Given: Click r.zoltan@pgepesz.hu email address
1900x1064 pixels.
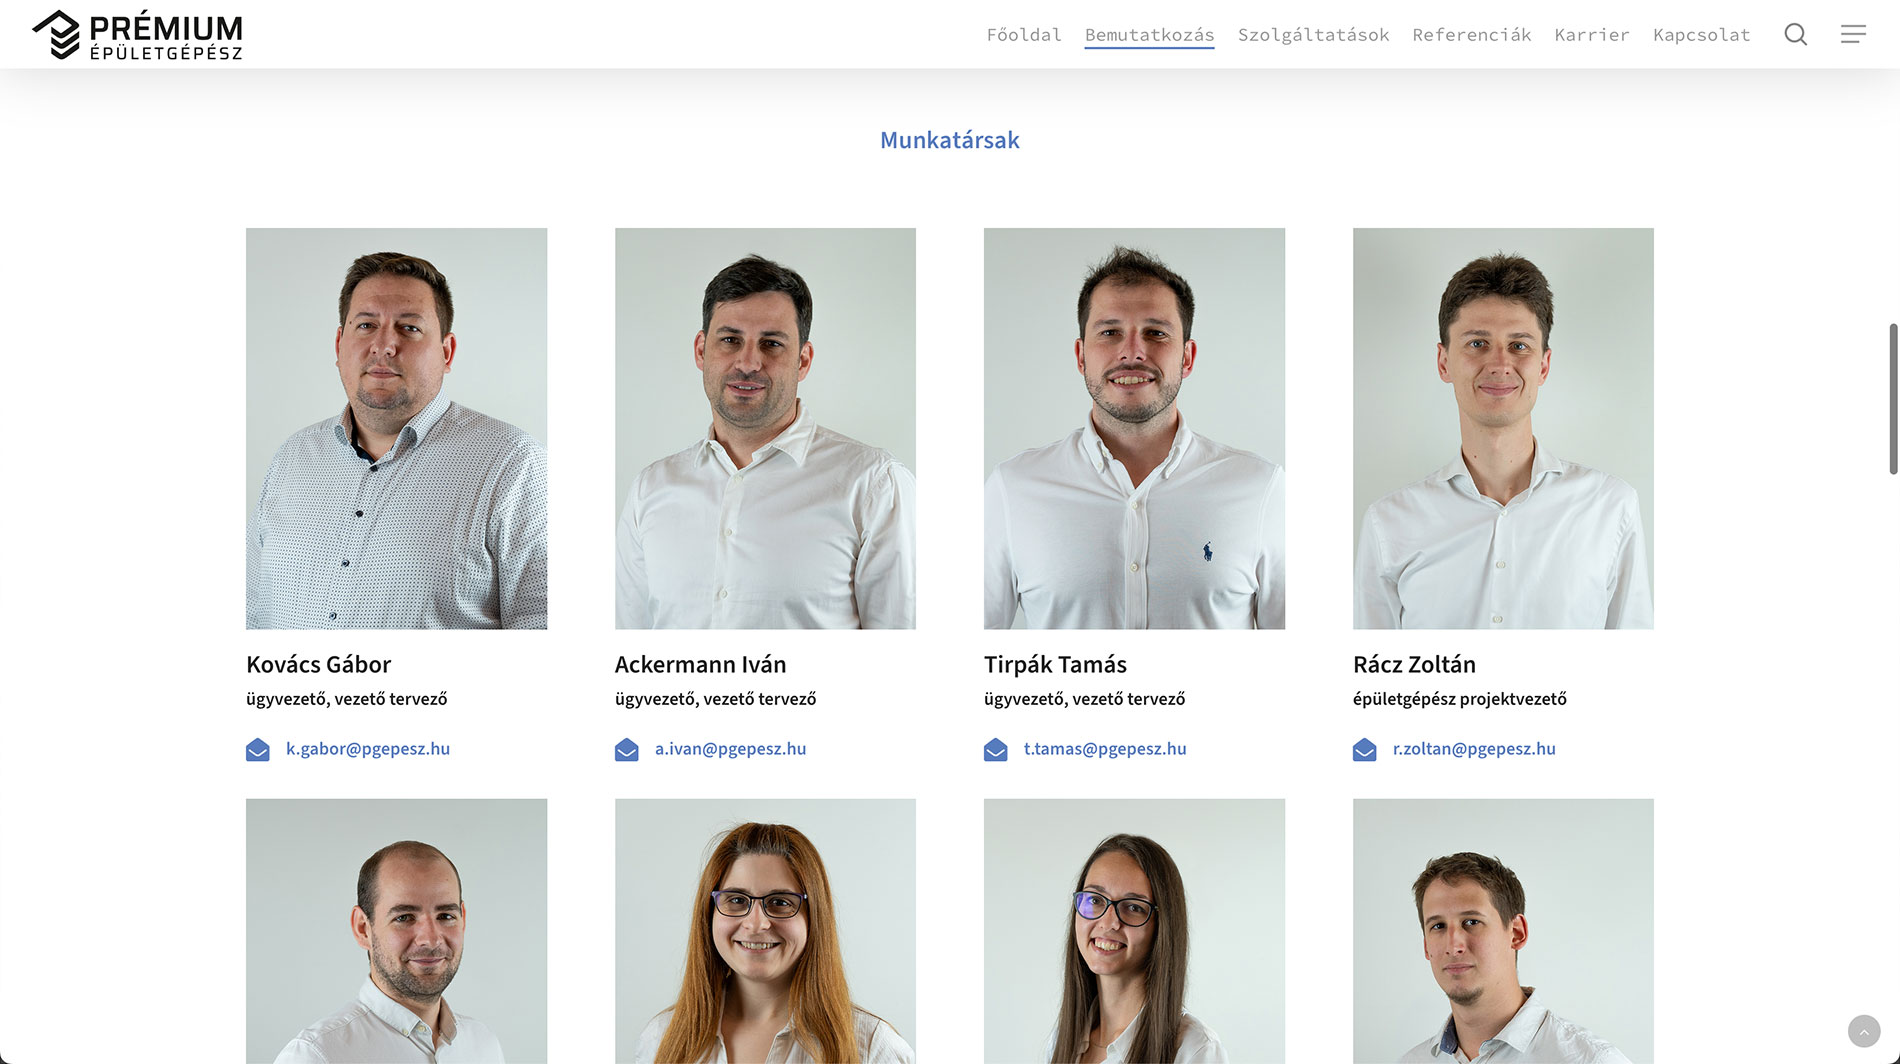Looking at the screenshot, I should click(1474, 749).
